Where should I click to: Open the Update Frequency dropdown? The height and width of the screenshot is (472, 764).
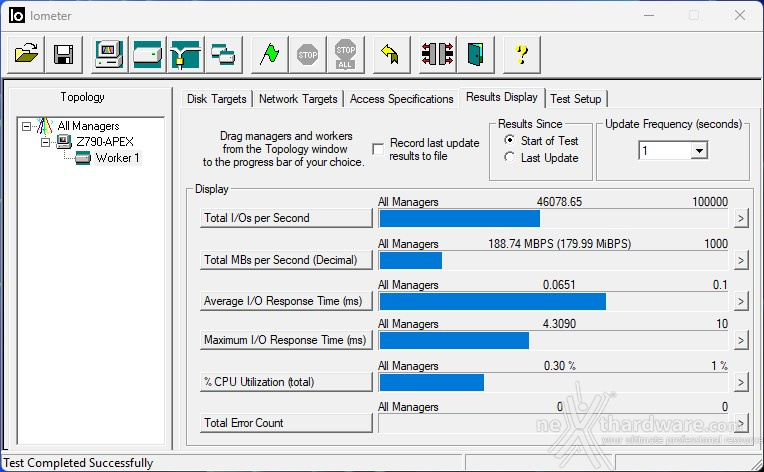click(x=699, y=151)
